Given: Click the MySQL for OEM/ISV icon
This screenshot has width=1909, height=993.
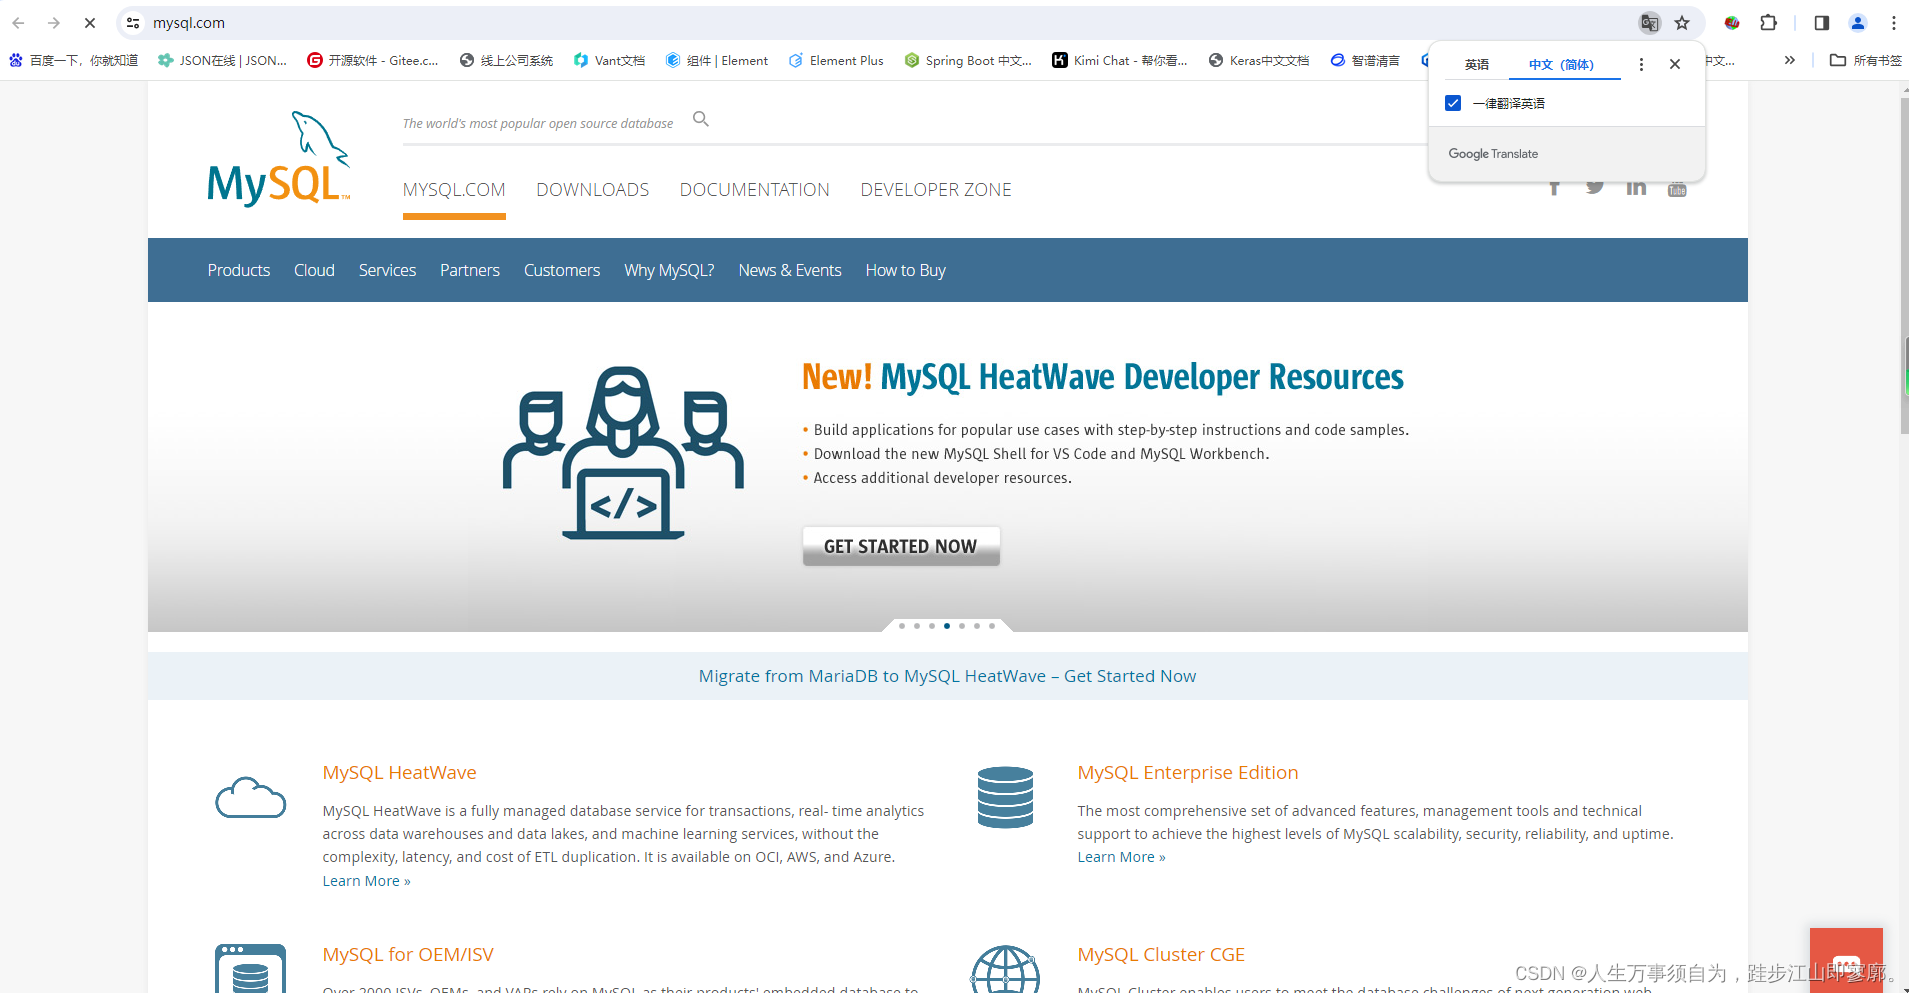Looking at the screenshot, I should (250, 968).
